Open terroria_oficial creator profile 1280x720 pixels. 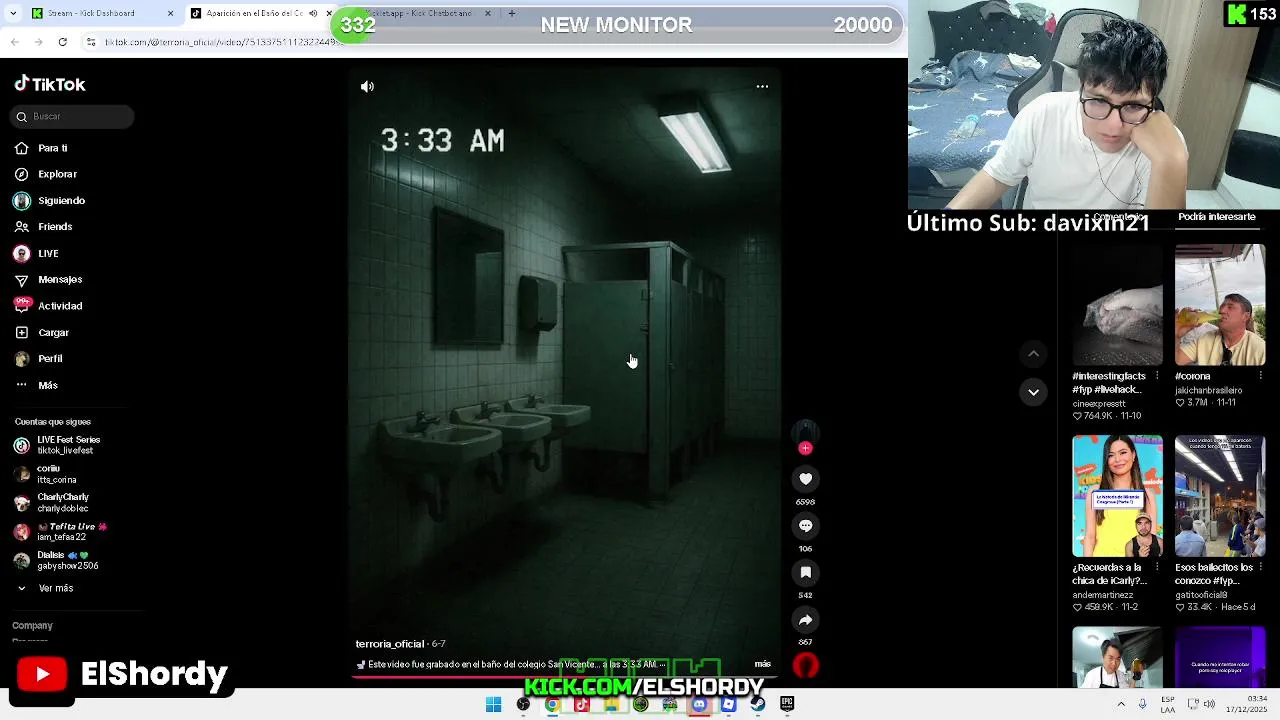pyautogui.click(x=390, y=644)
